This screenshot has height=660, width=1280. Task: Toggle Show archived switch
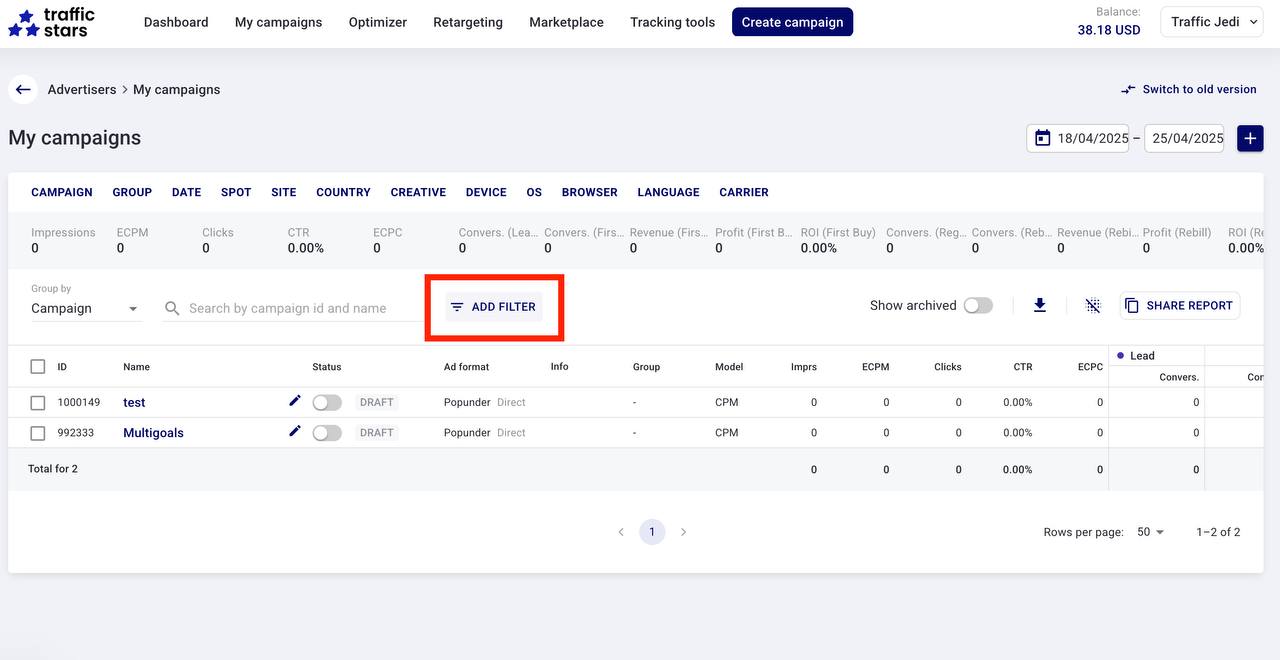[977, 306]
